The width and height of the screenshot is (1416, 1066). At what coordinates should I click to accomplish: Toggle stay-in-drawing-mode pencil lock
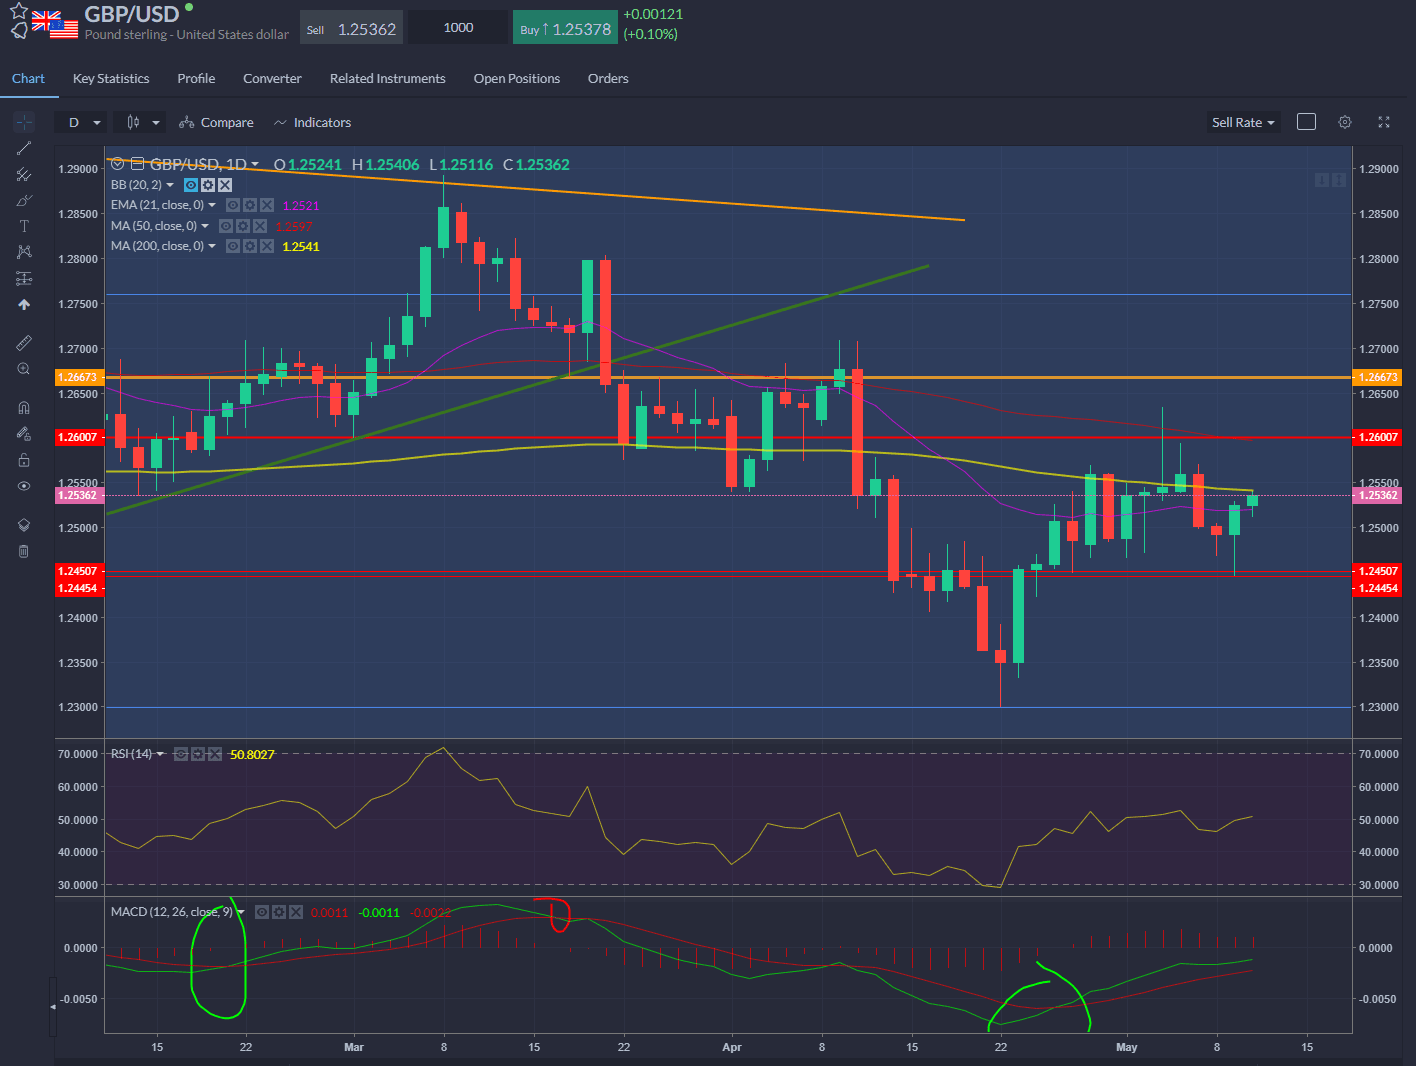24,434
